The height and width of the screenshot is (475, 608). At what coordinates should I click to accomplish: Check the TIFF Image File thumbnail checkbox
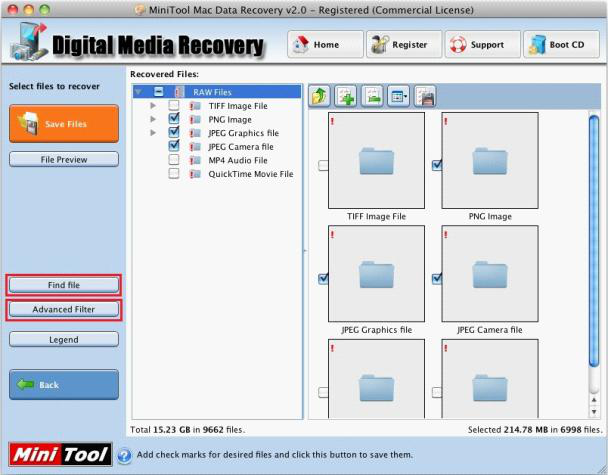(x=323, y=166)
